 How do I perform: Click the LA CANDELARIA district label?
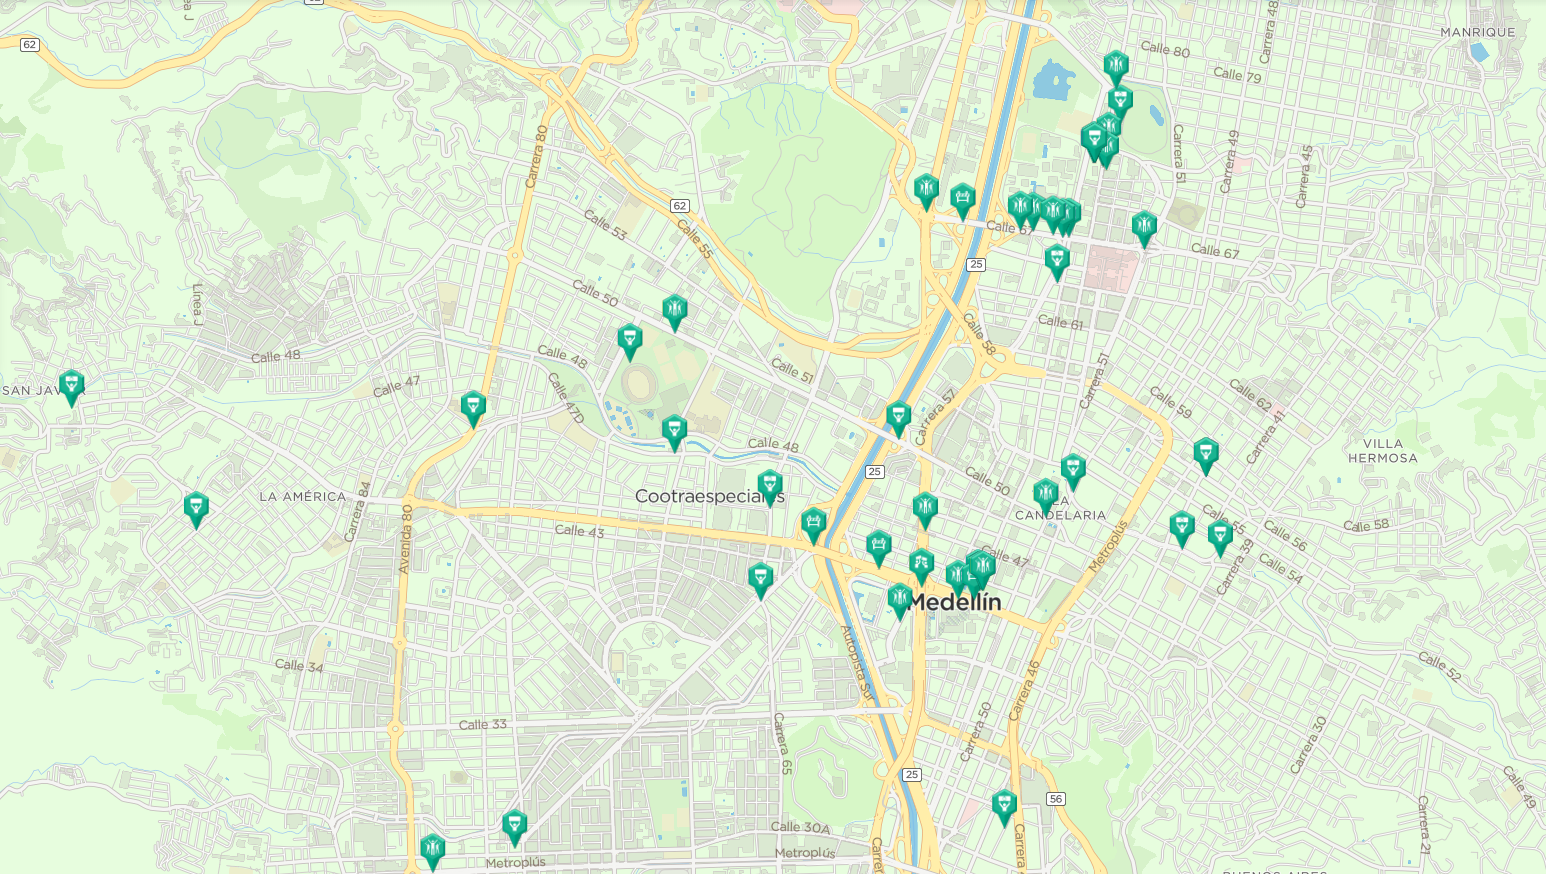point(1061,508)
